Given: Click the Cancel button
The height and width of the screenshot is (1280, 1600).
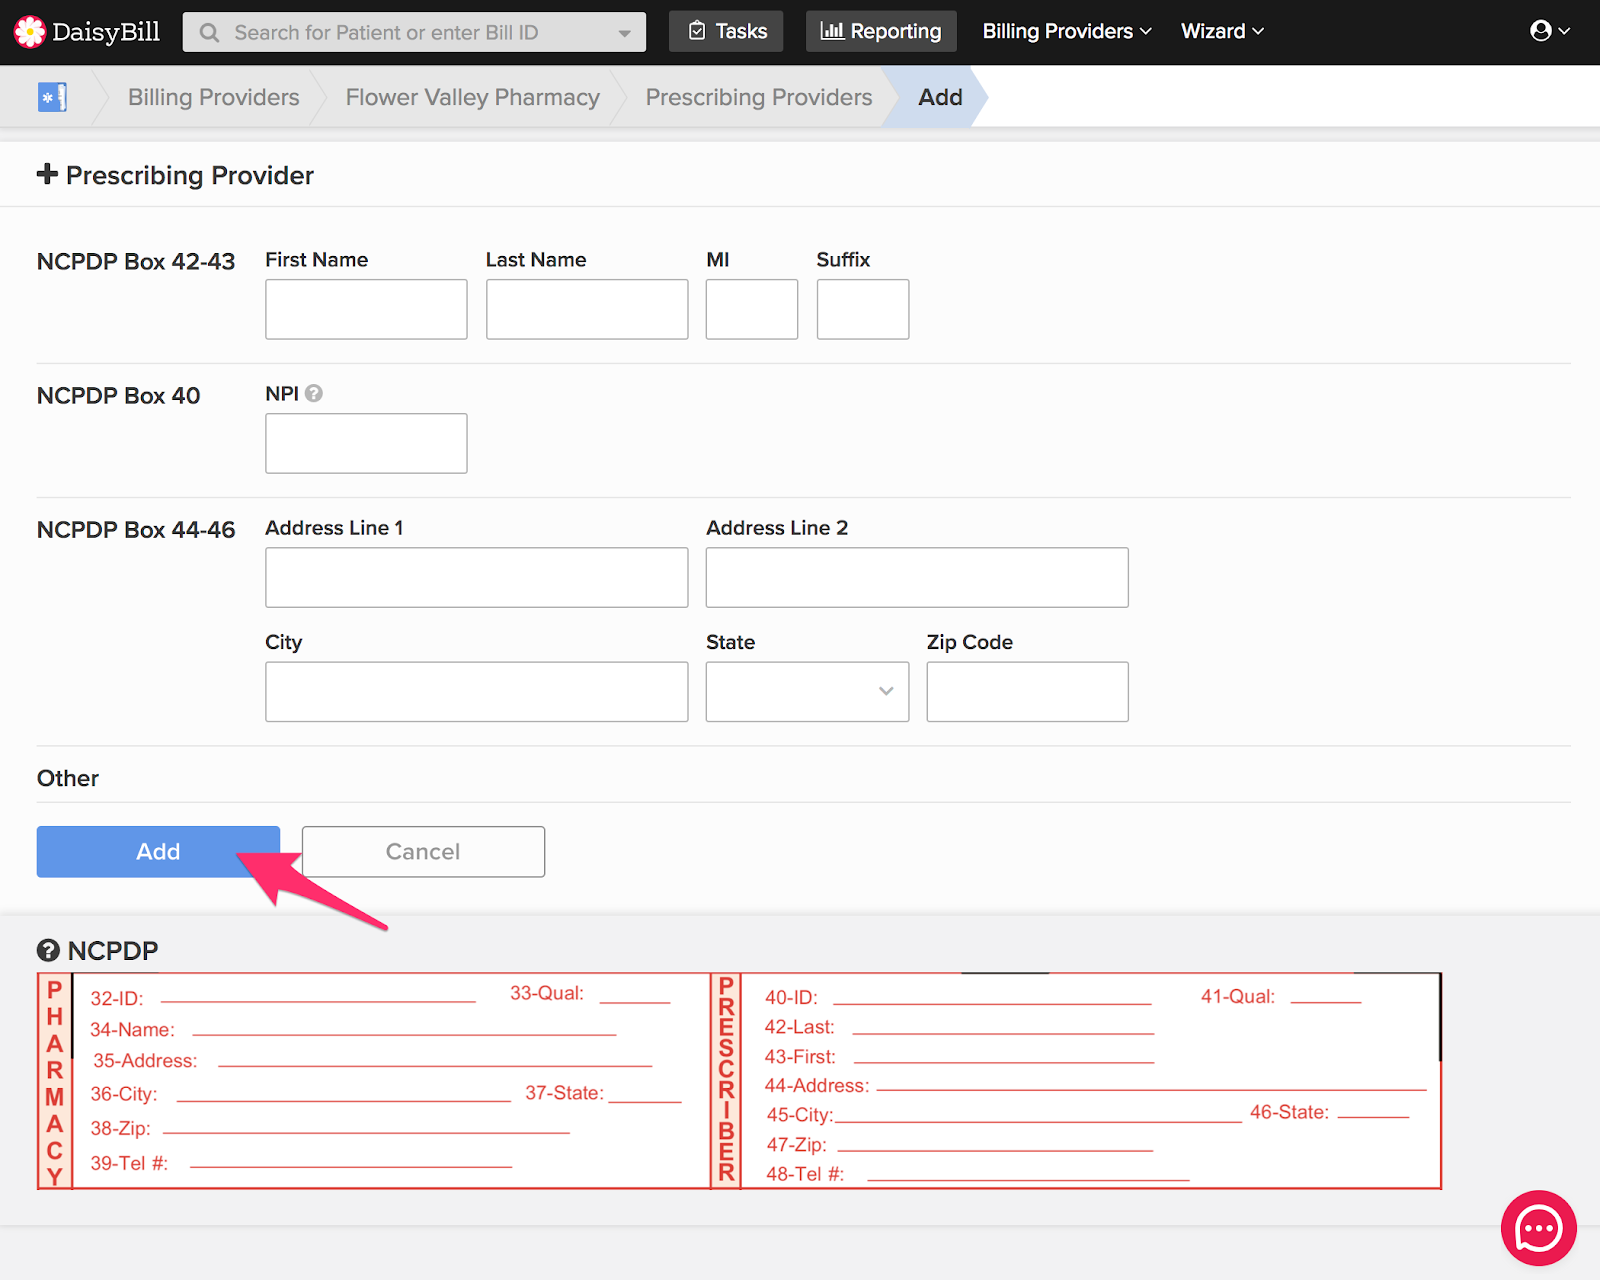Looking at the screenshot, I should (423, 851).
